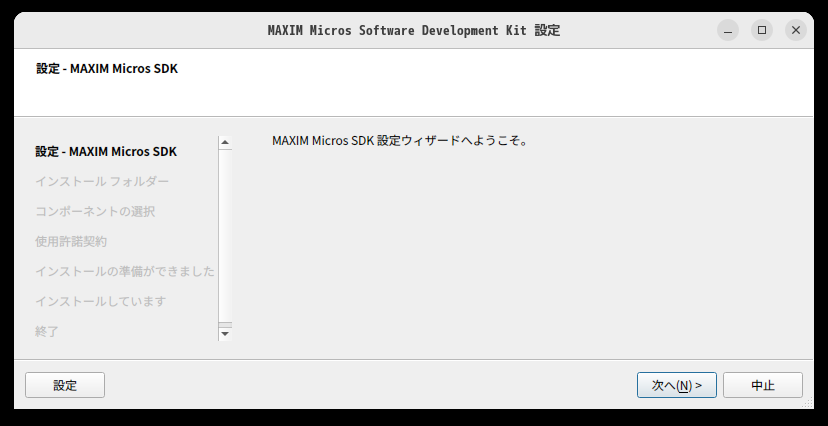This screenshot has width=828, height=426.
Task: Click the step list scroll up arrow
Action: [x=225, y=143]
